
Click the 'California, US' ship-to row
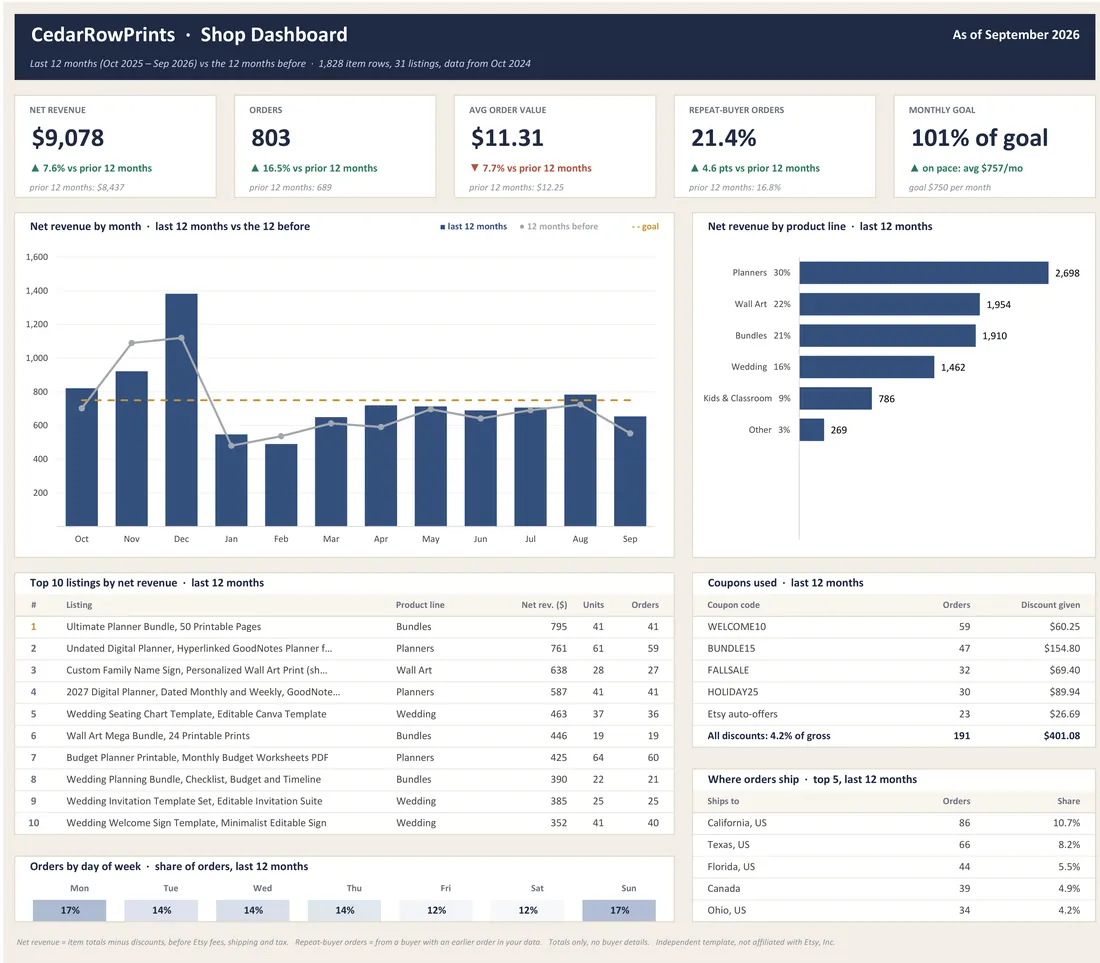893,823
